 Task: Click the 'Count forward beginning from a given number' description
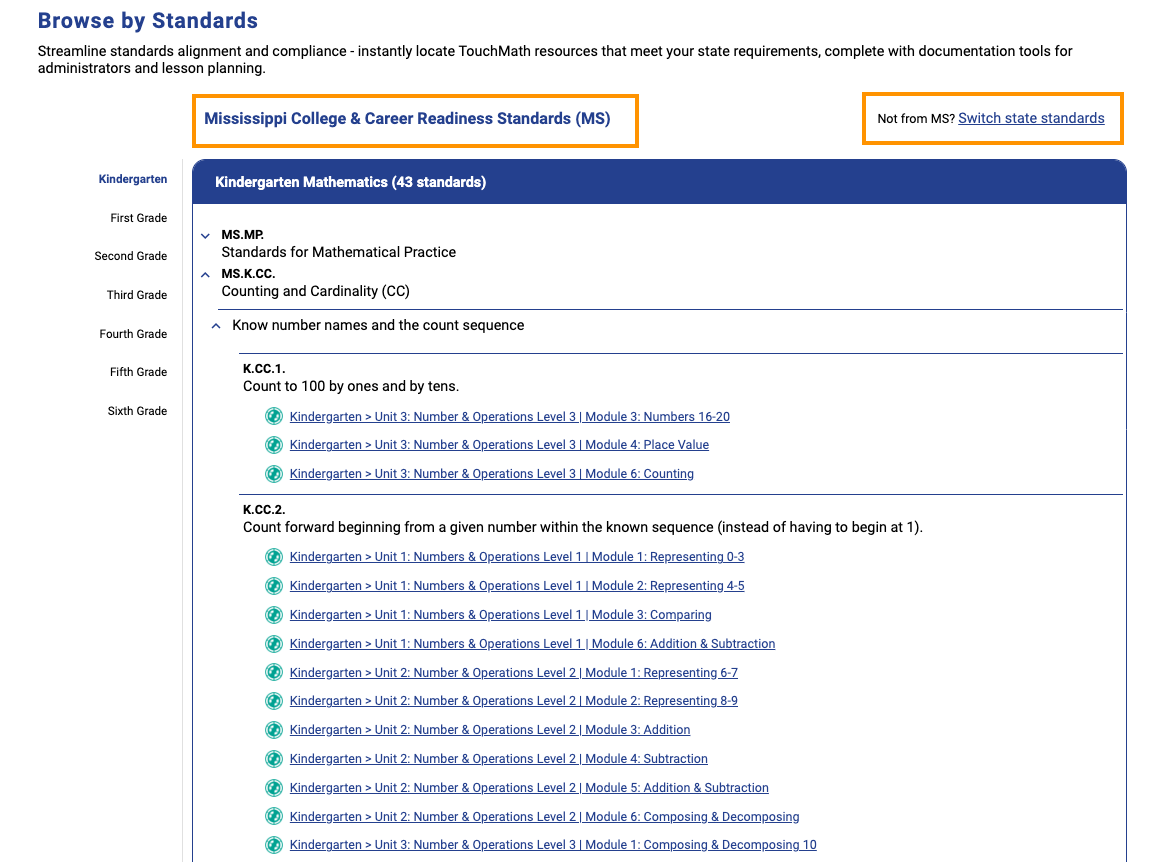pos(582,527)
